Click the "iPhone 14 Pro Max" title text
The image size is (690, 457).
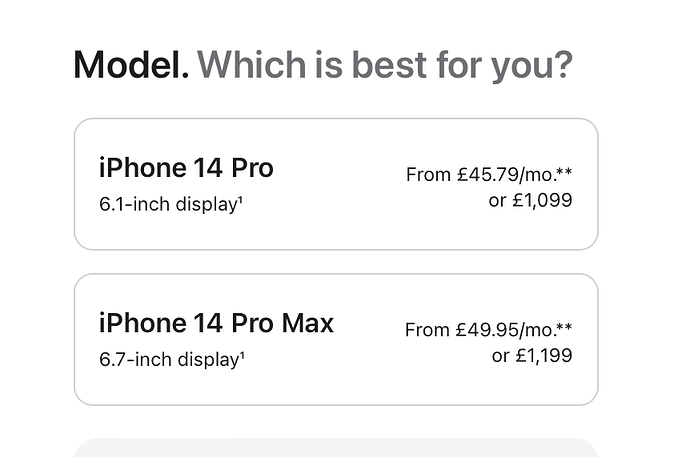[216, 323]
